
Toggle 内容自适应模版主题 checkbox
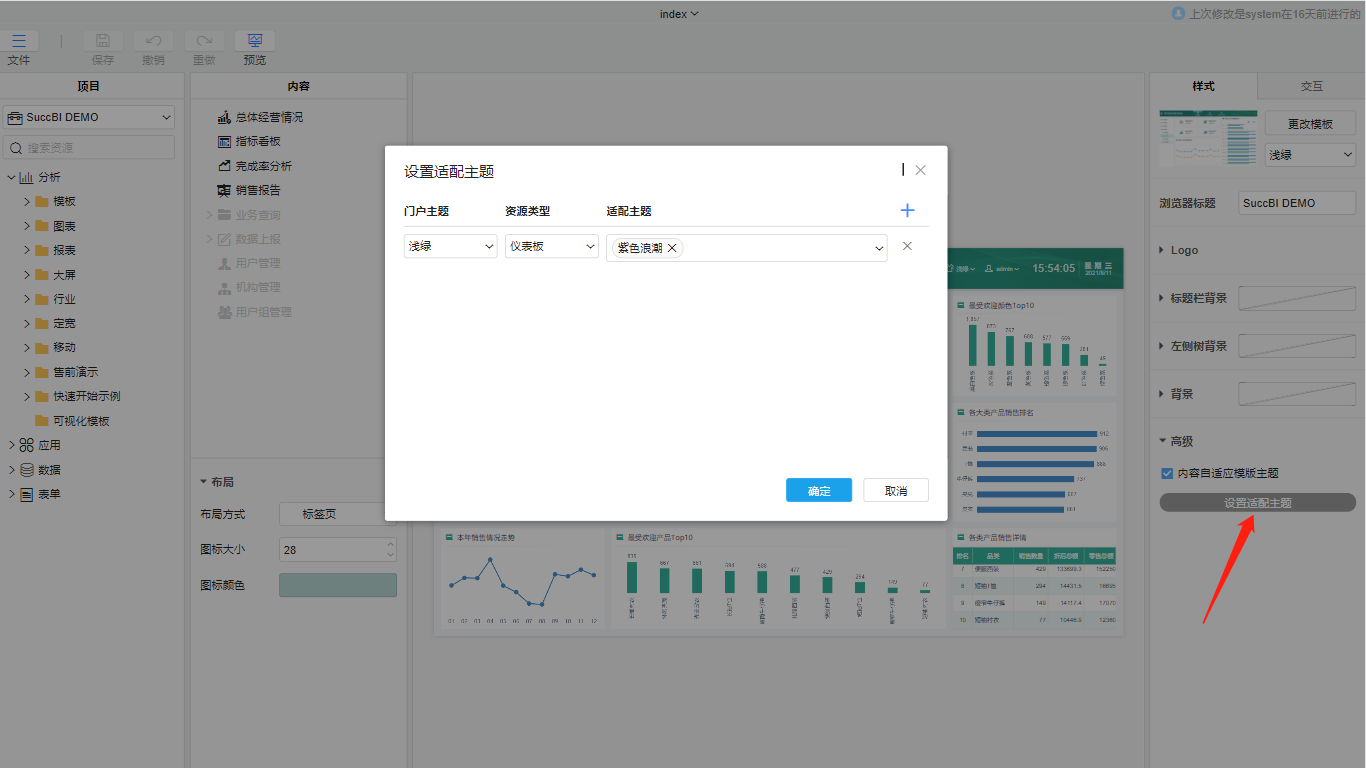tap(1166, 473)
